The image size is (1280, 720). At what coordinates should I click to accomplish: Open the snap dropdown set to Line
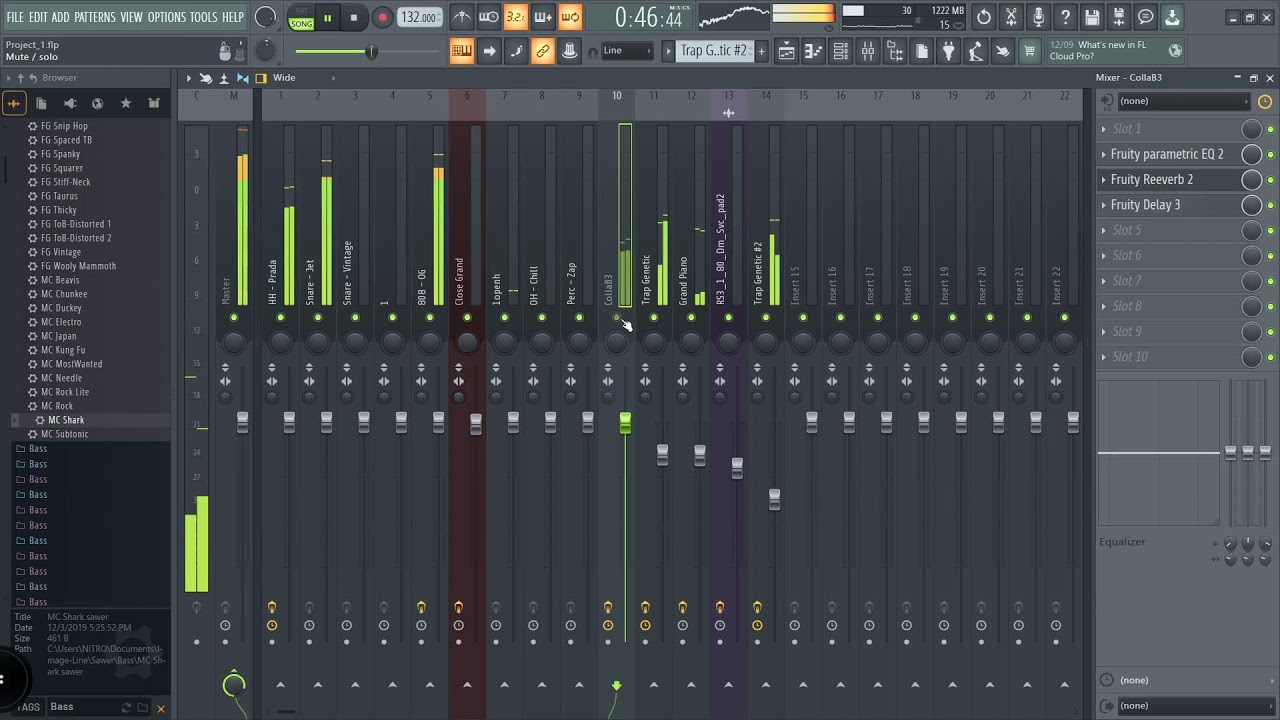click(x=627, y=51)
